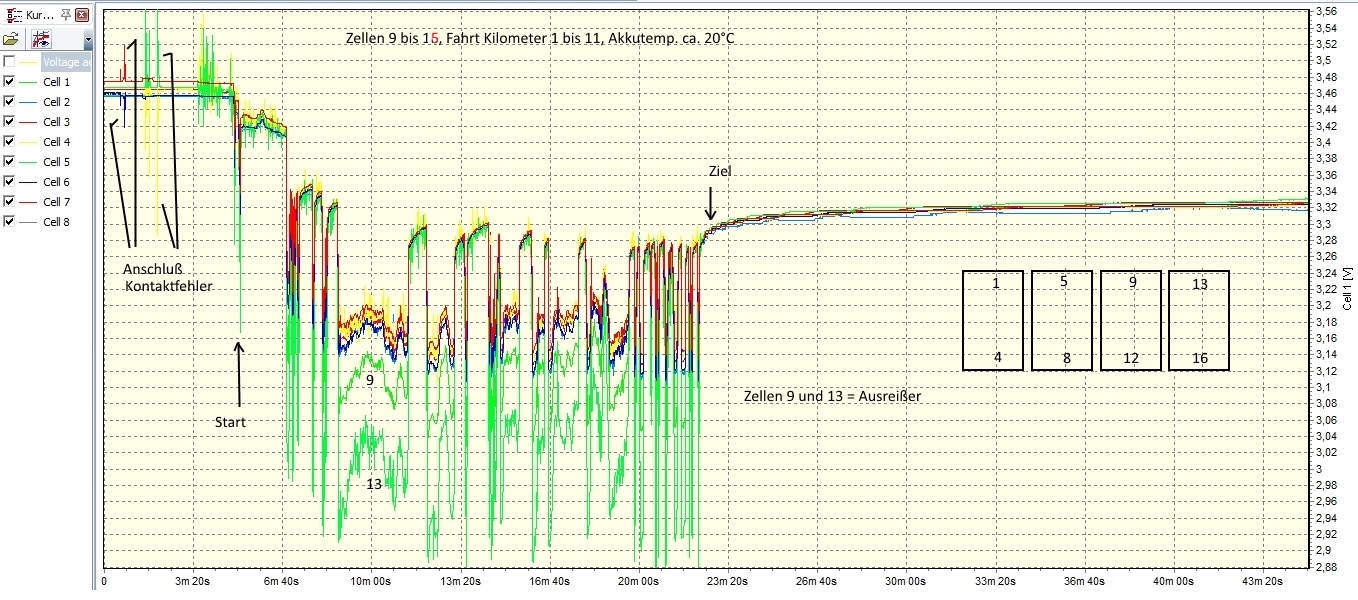The image size is (1358, 600).
Task: Enable the Voltage curve checkbox
Action: [9, 62]
